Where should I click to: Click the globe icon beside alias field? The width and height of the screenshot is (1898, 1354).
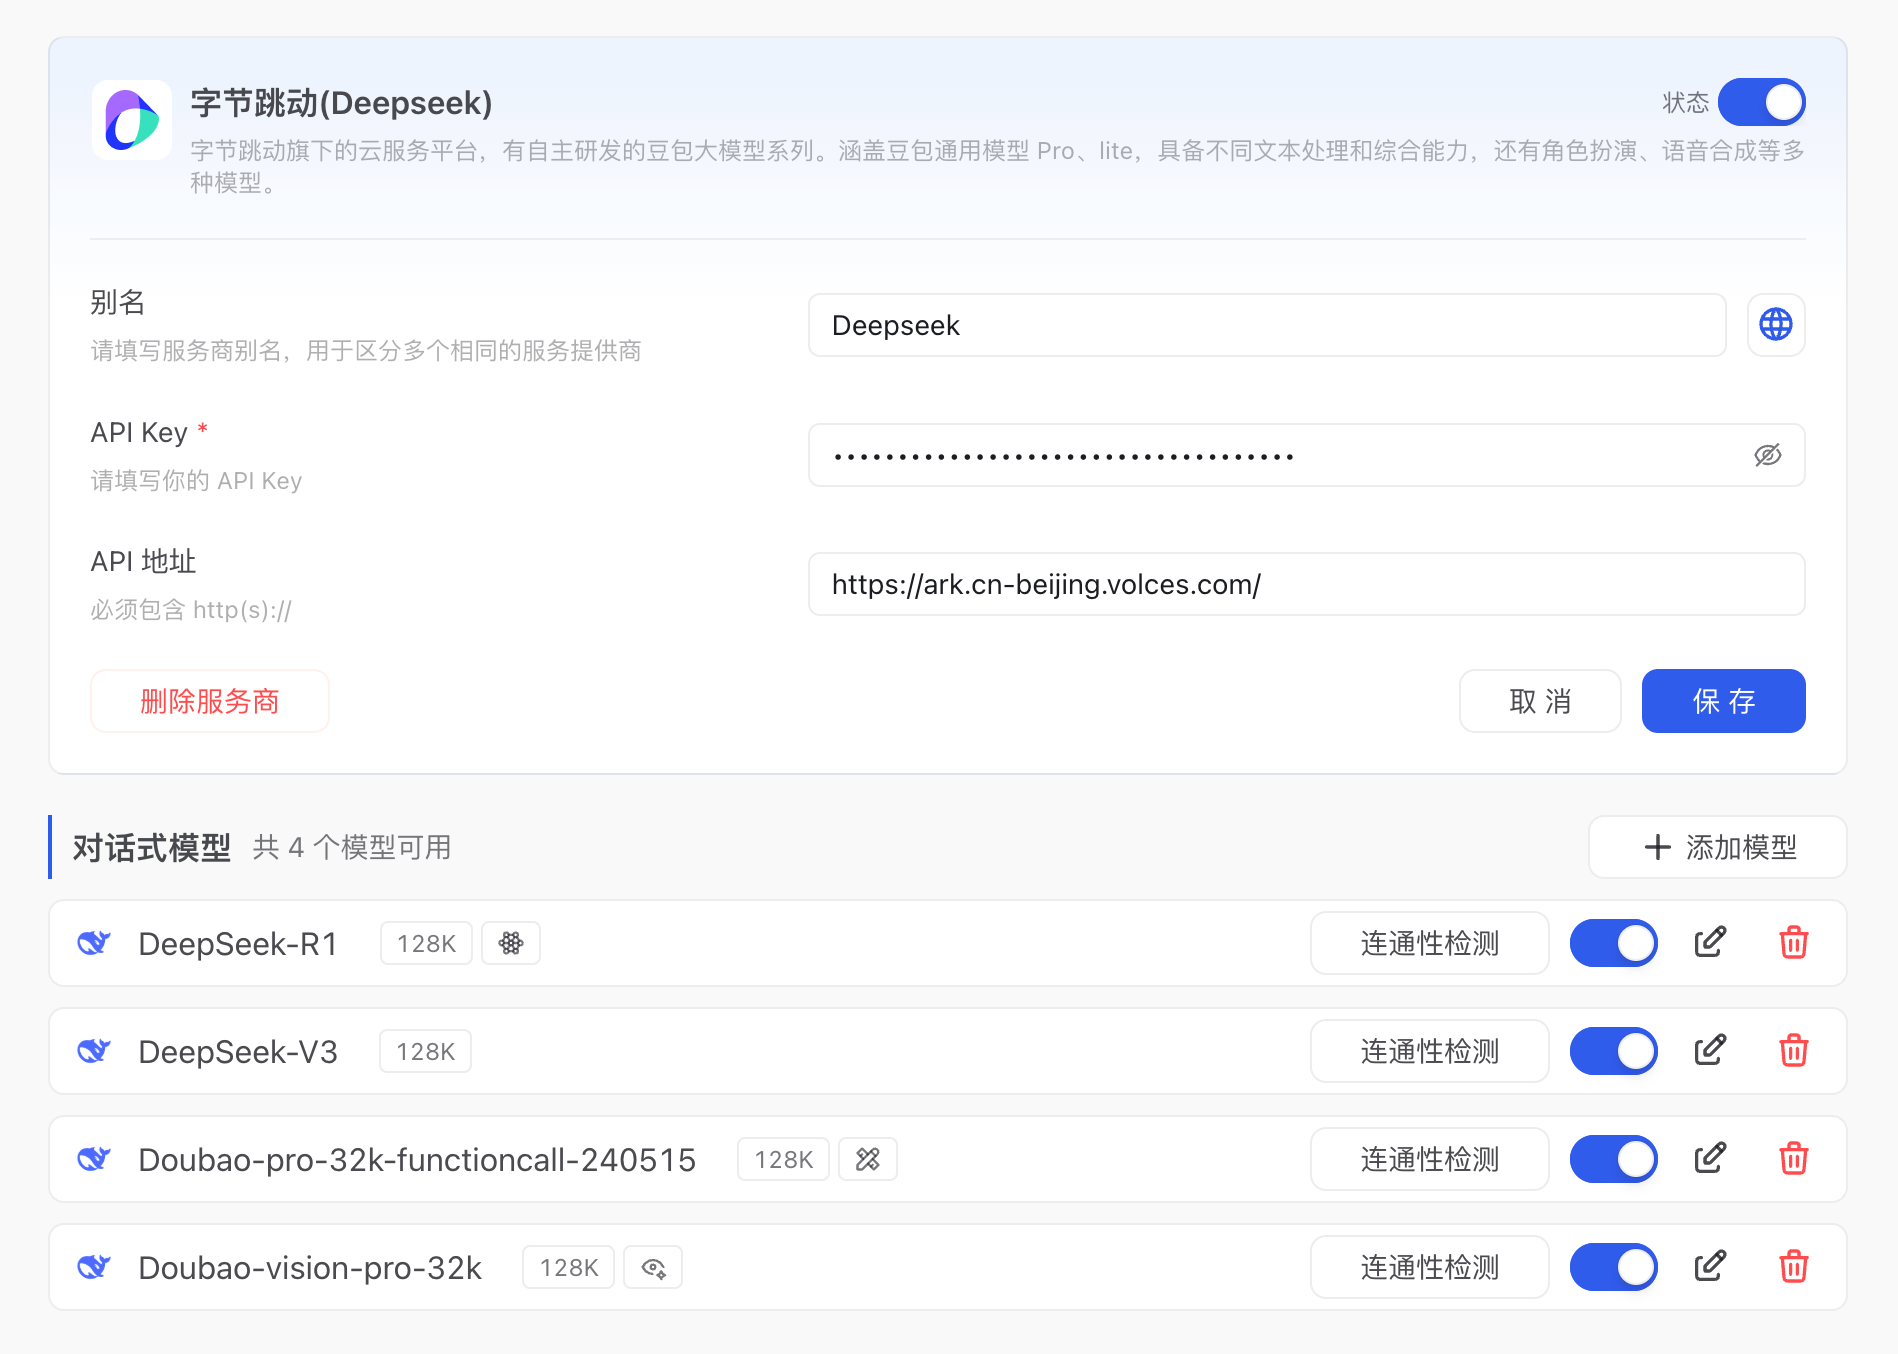1776,325
